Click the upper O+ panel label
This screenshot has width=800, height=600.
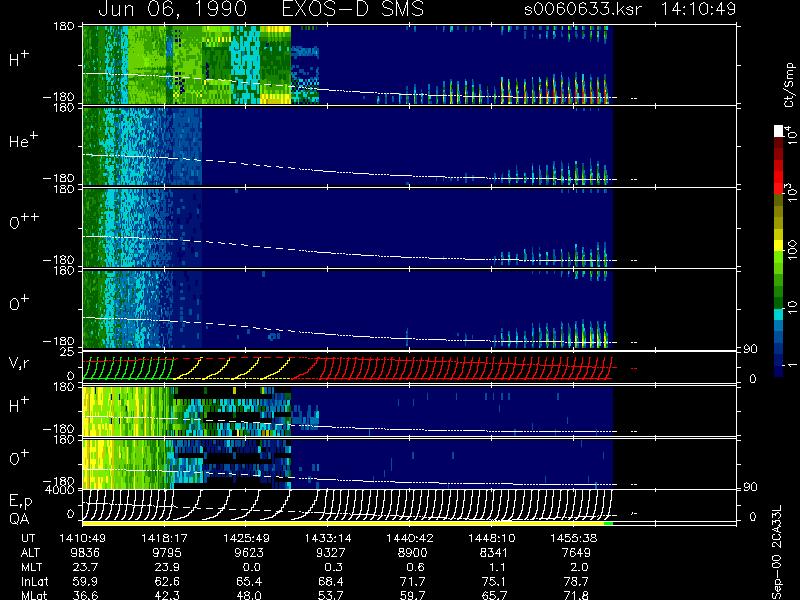click(19, 303)
